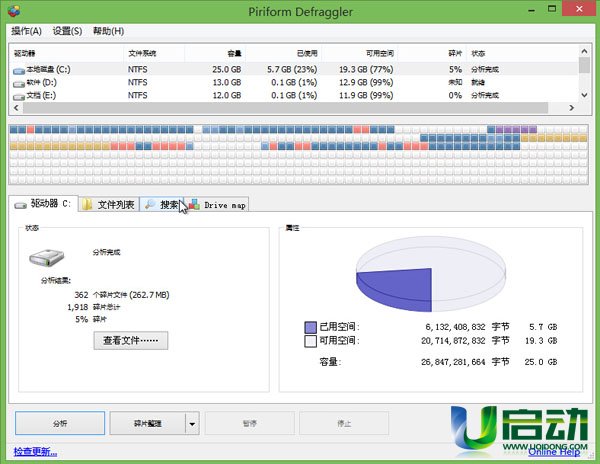Screen dimensions: 600x464
Task: Click the 12.9 GB (99%) free cell
Action: point(366,82)
